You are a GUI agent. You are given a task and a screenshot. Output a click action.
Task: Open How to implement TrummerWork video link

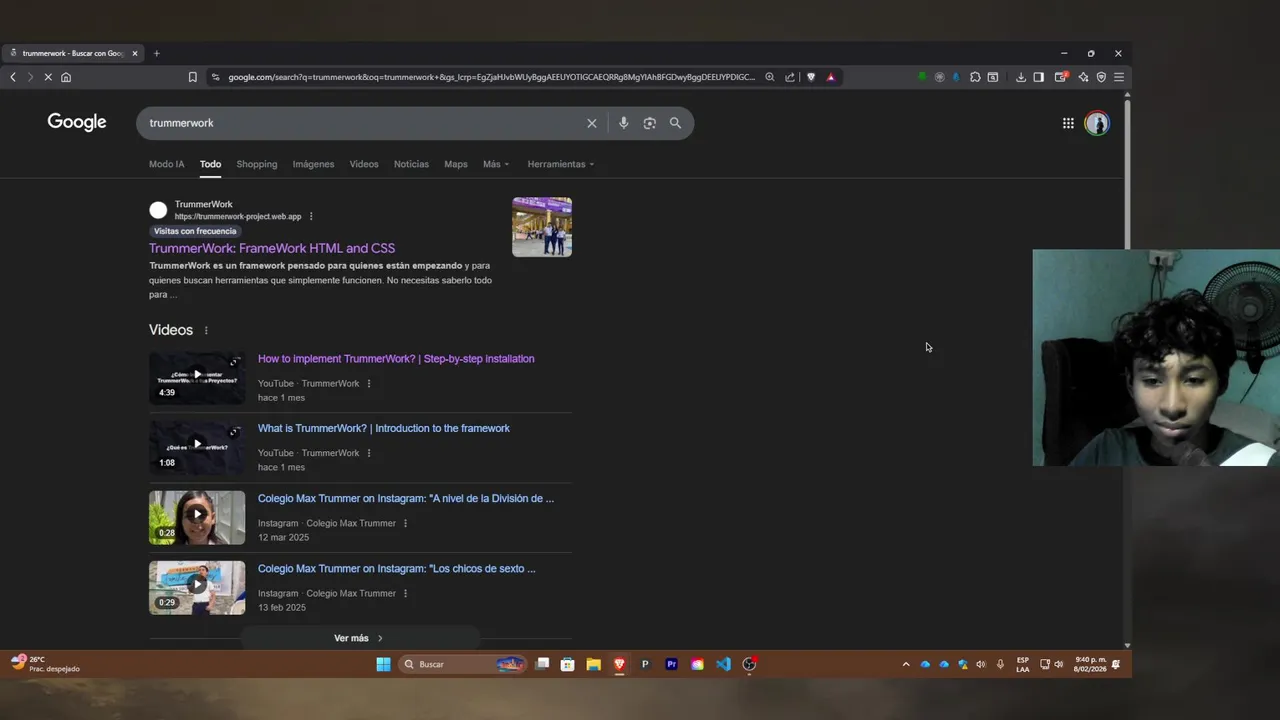396,359
